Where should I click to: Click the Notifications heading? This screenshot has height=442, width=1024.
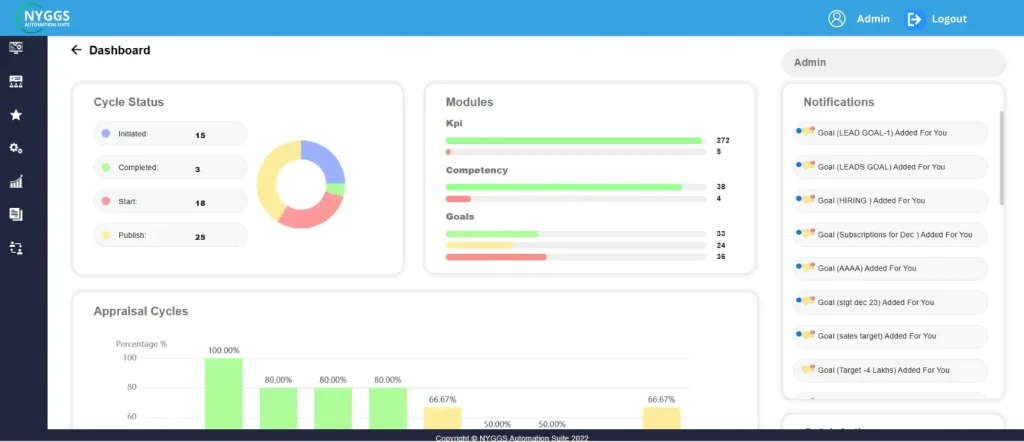(839, 103)
